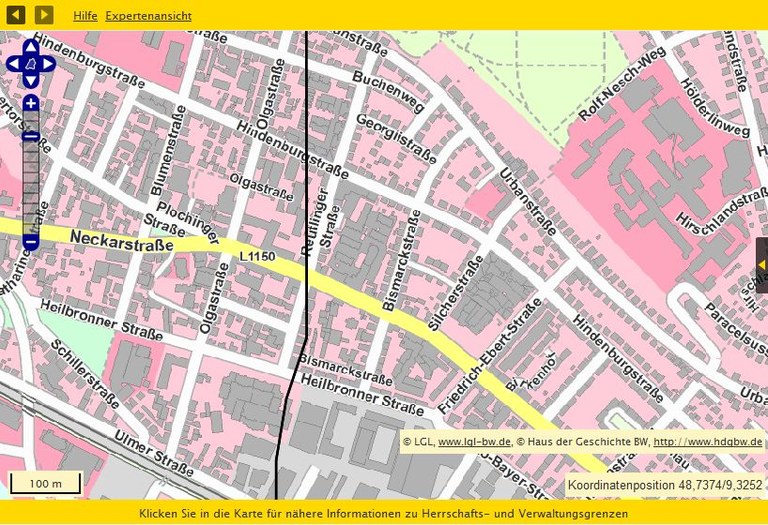
Task: Open the http://www.hdgbw.de link
Action: tap(707, 441)
